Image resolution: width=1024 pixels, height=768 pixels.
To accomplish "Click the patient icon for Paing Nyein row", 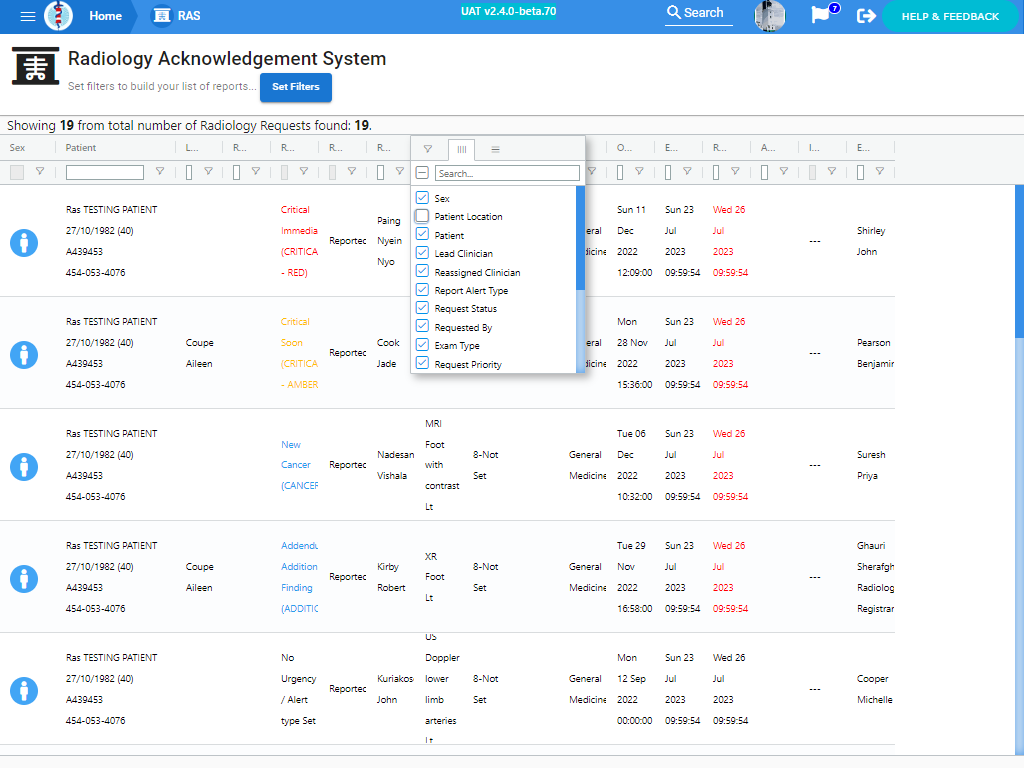I will point(24,243).
